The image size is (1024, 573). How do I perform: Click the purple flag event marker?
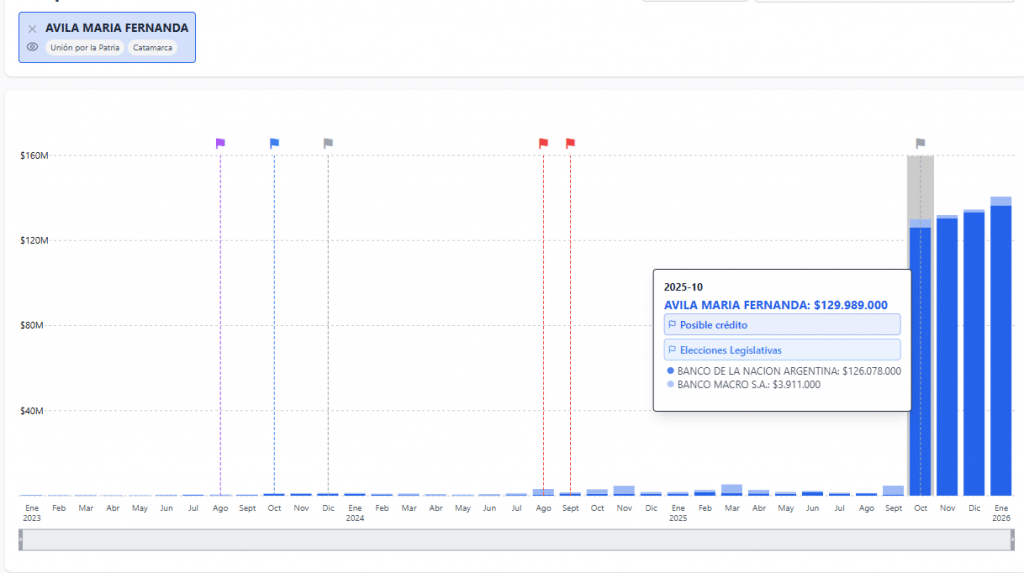pyautogui.click(x=220, y=143)
